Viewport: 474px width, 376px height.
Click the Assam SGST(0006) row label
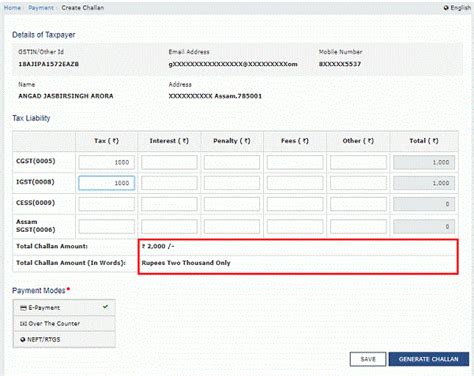point(36,226)
